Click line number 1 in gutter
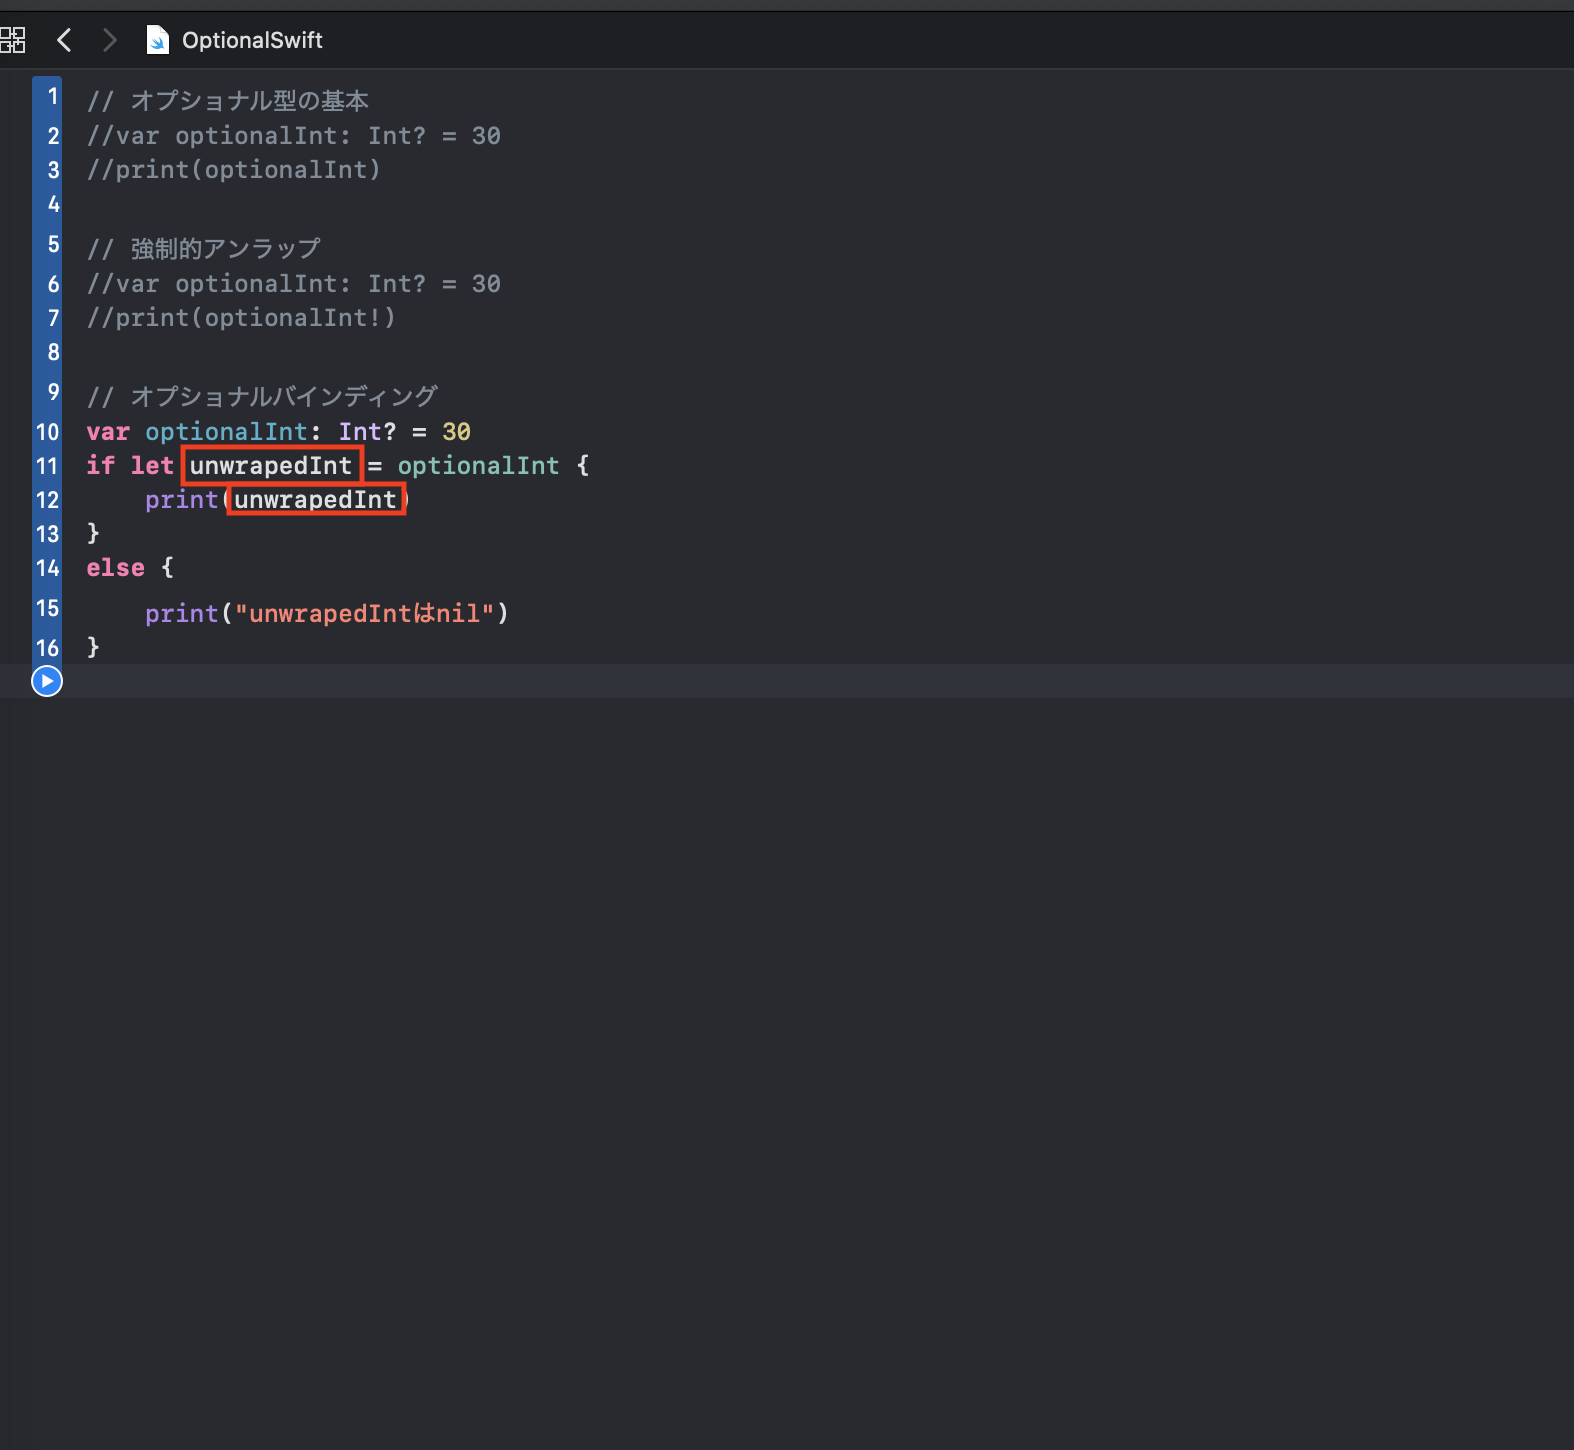 click(53, 96)
